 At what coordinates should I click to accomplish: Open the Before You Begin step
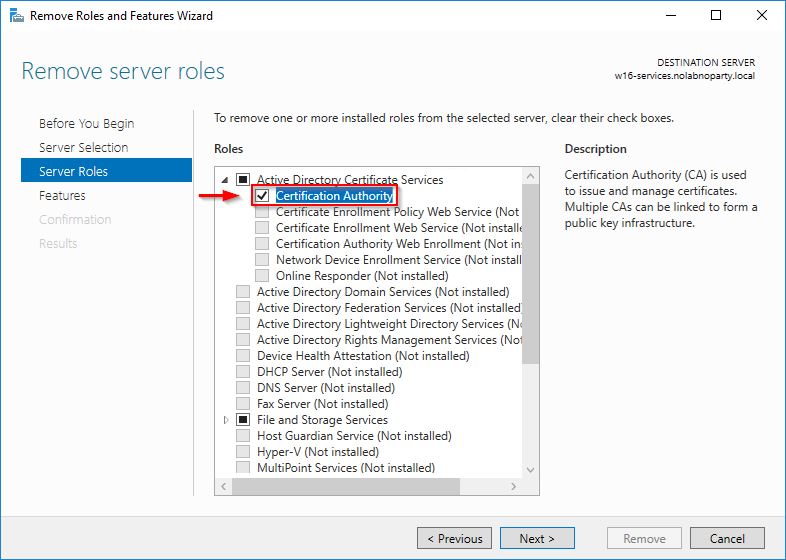[x=87, y=123]
